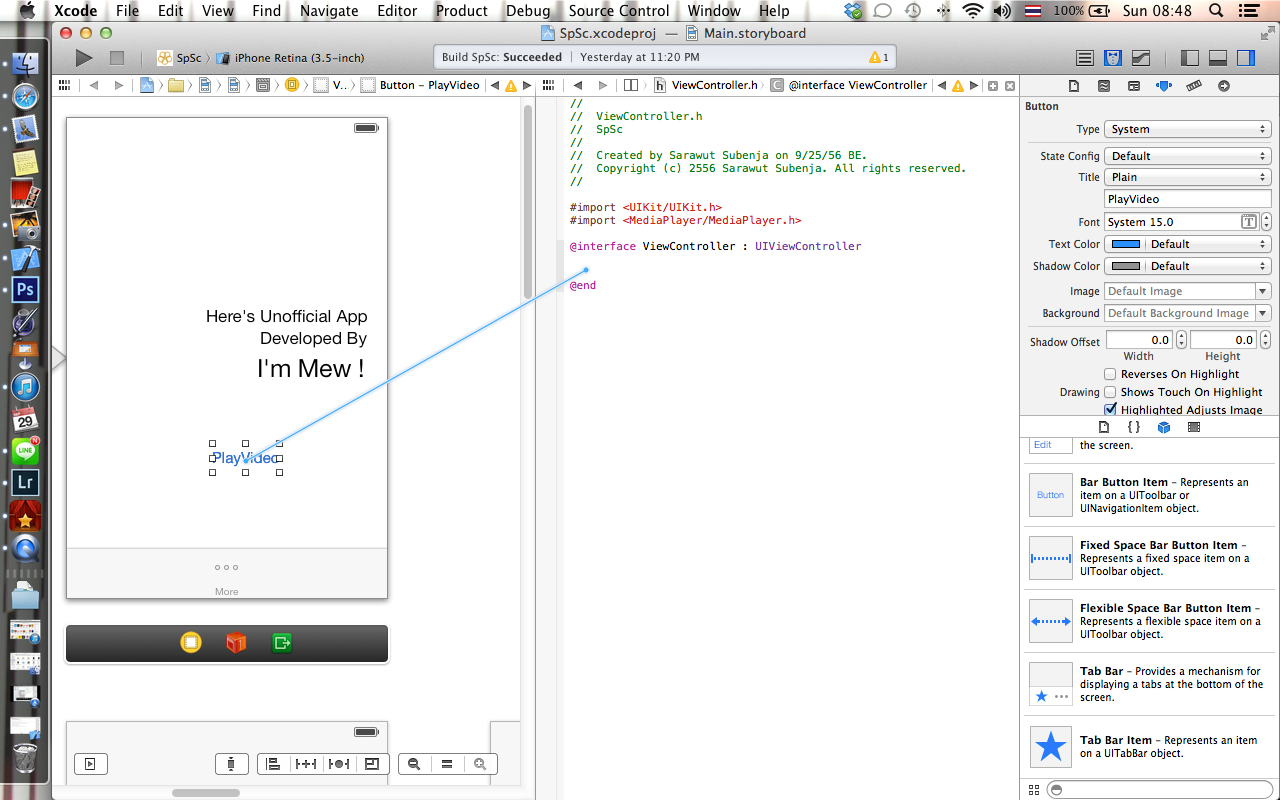The width and height of the screenshot is (1280, 800).
Task: Click @interface ViewController in jump bar
Action: tap(849, 86)
